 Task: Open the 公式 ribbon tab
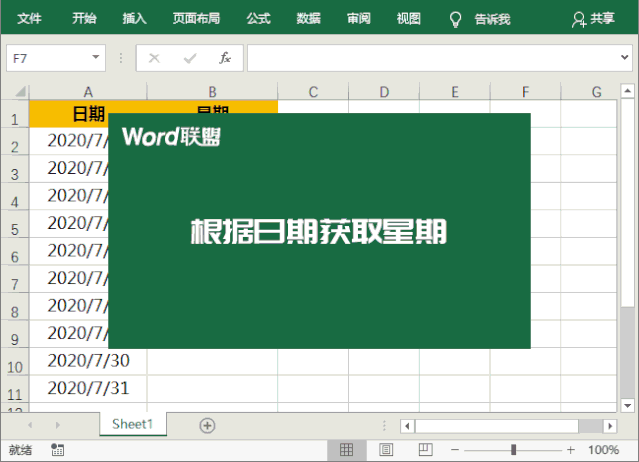click(258, 19)
